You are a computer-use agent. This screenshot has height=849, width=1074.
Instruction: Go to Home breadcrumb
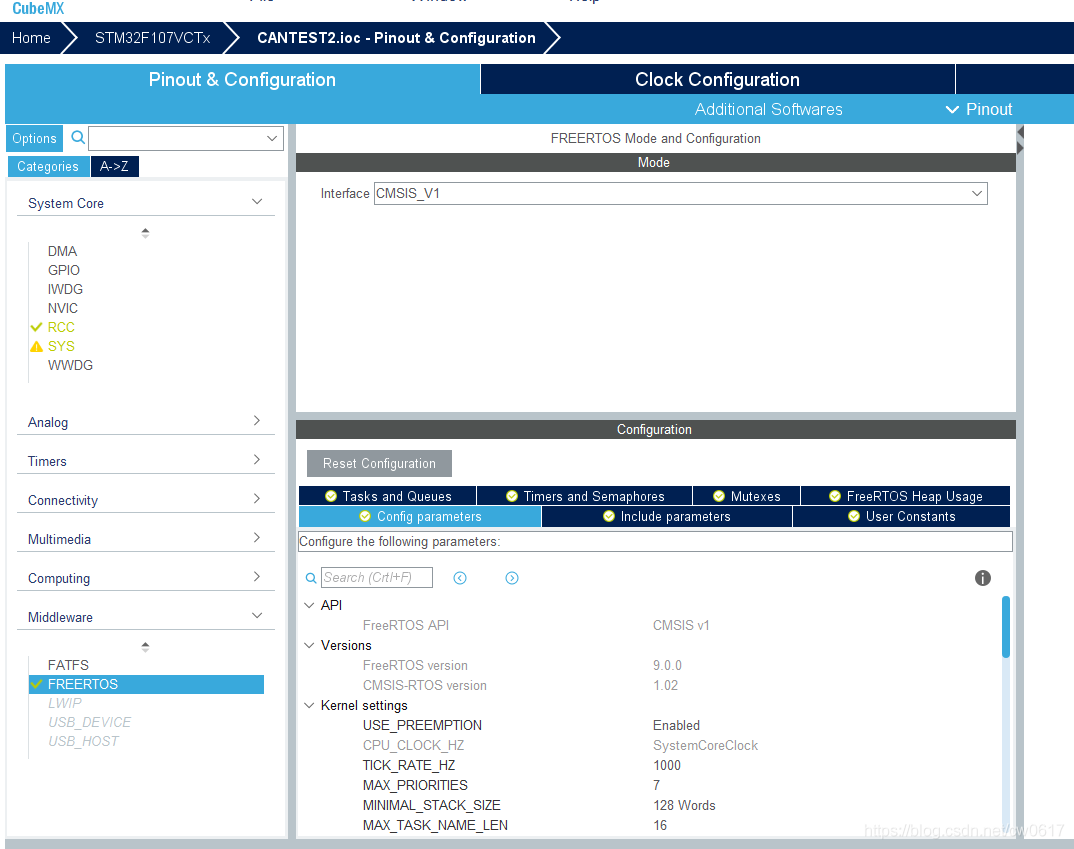pyautogui.click(x=31, y=38)
